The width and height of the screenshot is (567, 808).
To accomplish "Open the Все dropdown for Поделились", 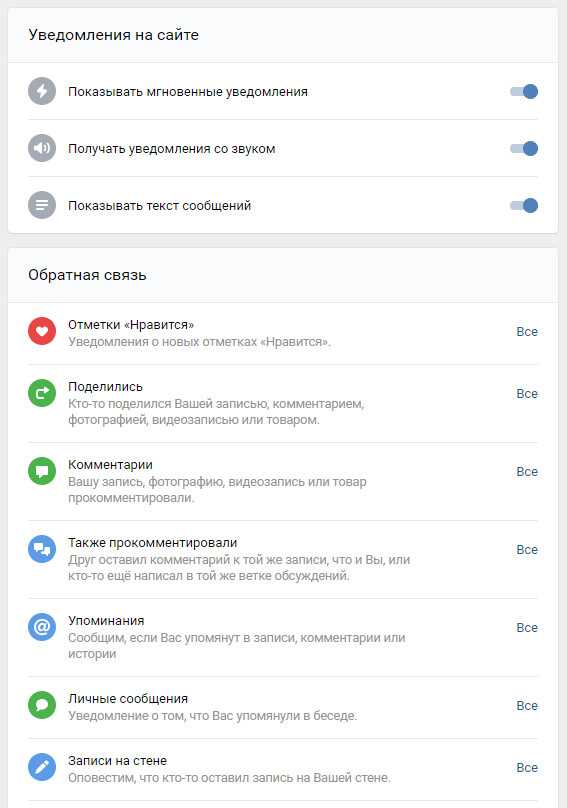I will [x=527, y=394].
